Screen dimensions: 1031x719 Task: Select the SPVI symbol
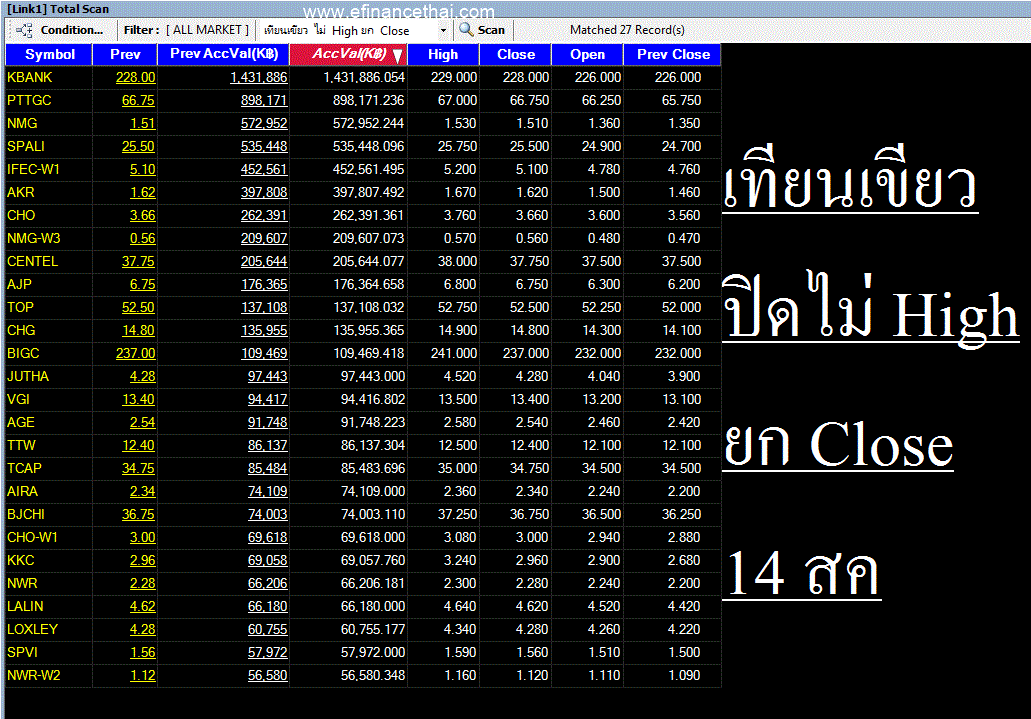pyautogui.click(x=22, y=653)
